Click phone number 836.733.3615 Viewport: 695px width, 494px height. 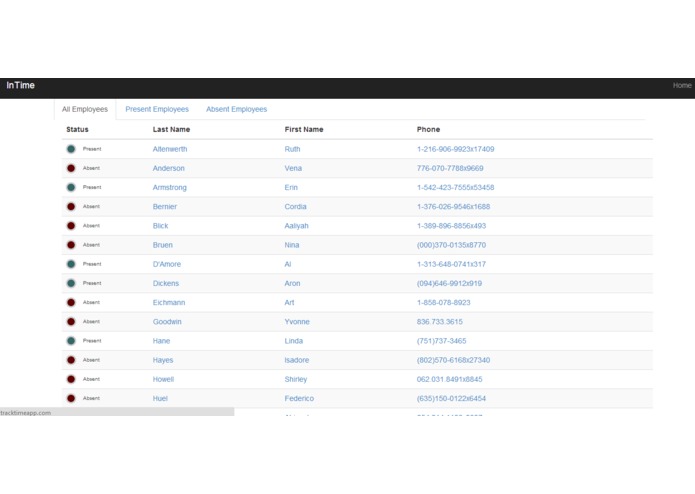440,322
